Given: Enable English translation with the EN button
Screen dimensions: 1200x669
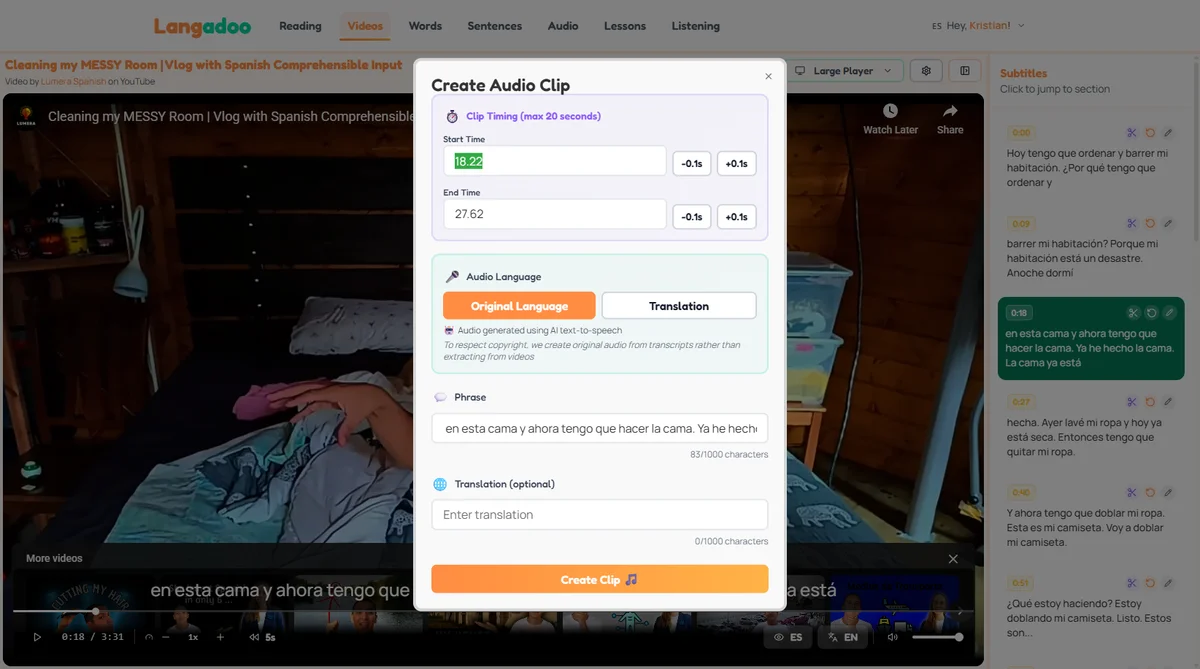Looking at the screenshot, I should (x=842, y=636).
